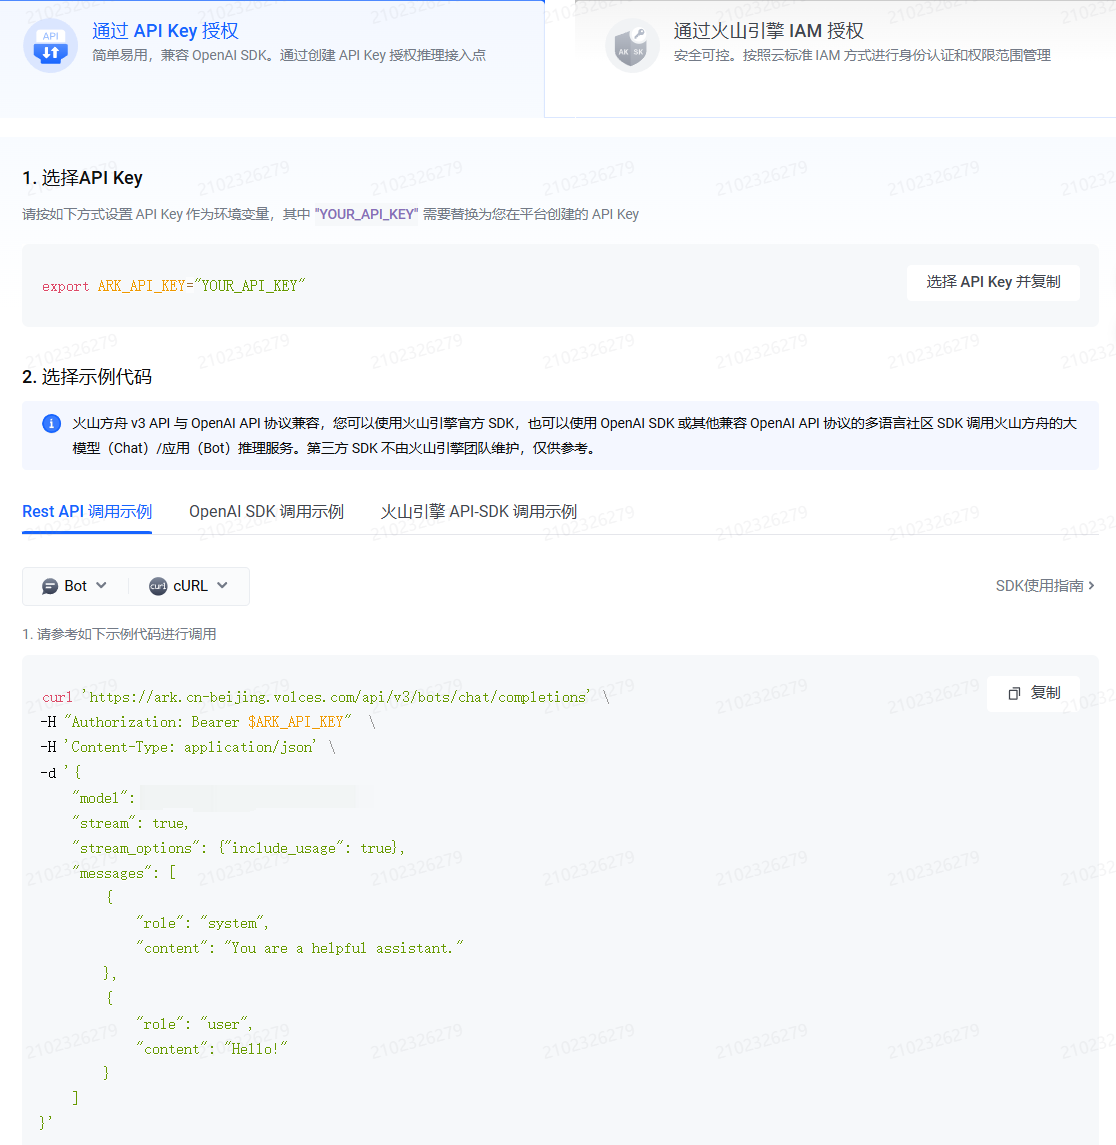Click the "role": "system" line

(x=203, y=924)
